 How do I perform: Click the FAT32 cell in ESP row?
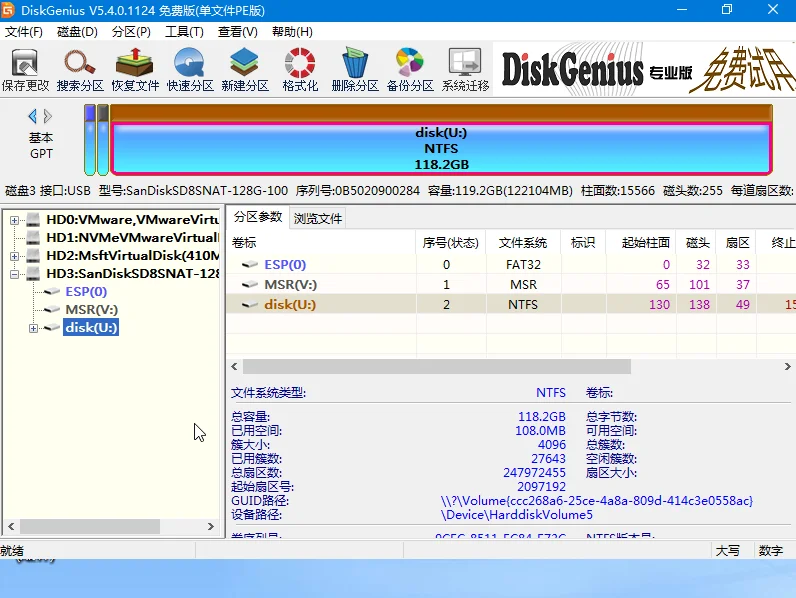click(523, 264)
